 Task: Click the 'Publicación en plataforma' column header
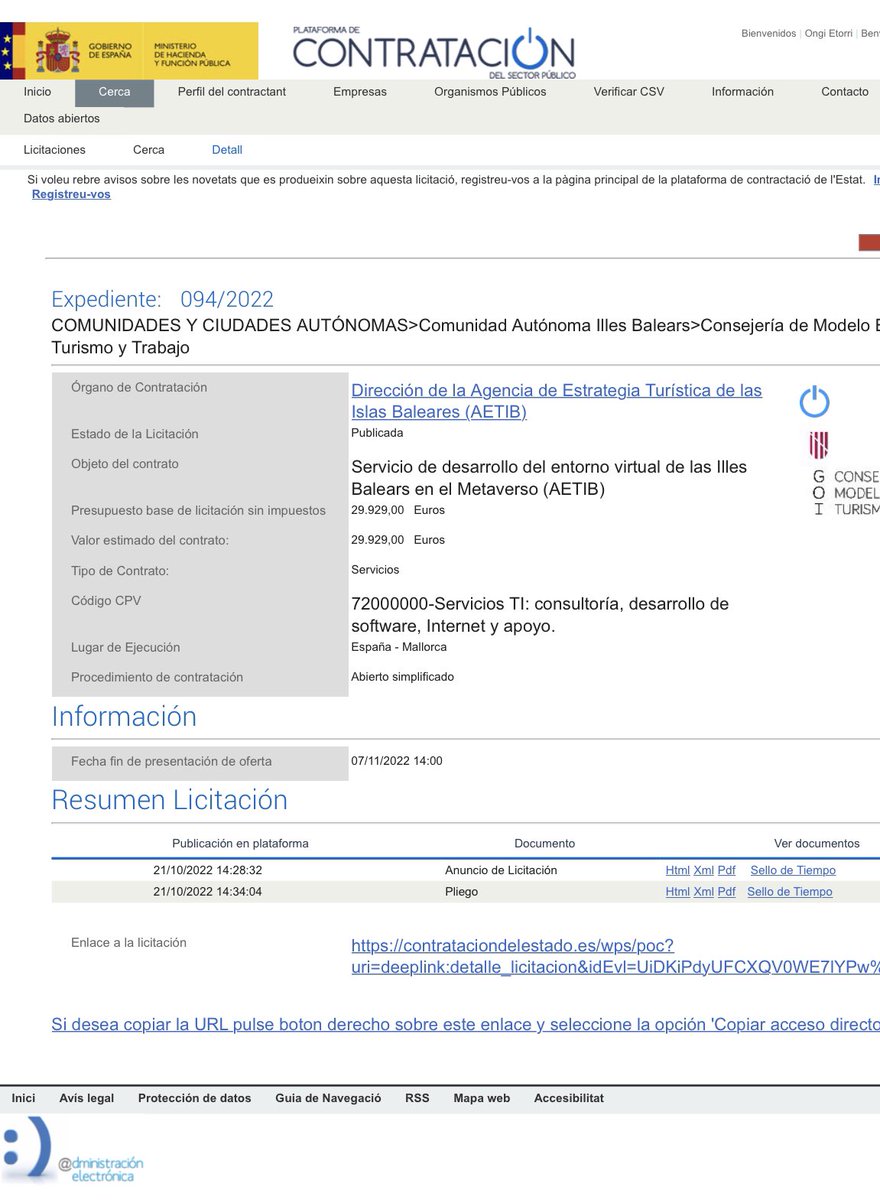(240, 844)
